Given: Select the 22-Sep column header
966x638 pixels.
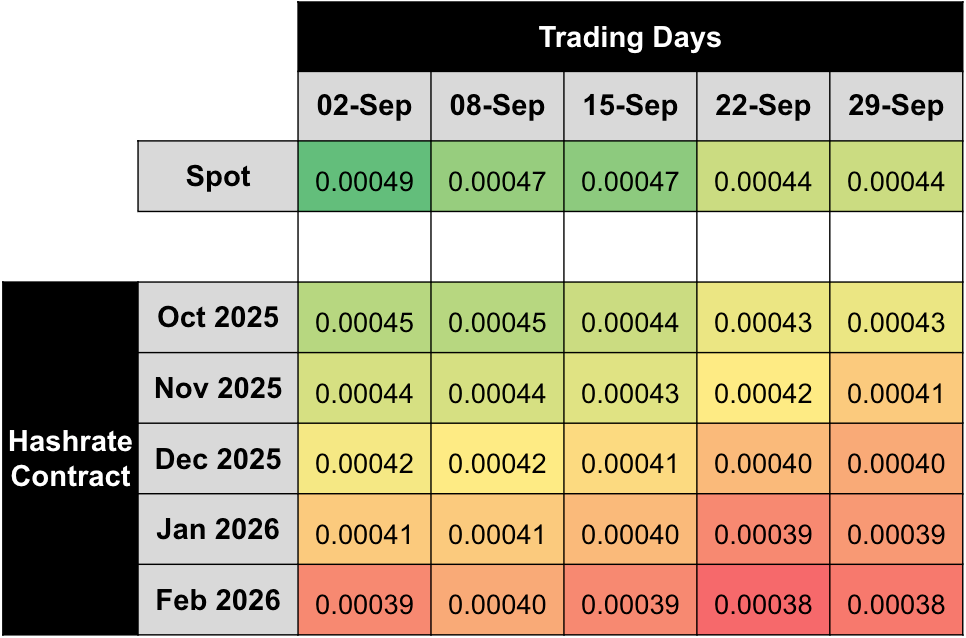Looking at the screenshot, I should point(763,106).
